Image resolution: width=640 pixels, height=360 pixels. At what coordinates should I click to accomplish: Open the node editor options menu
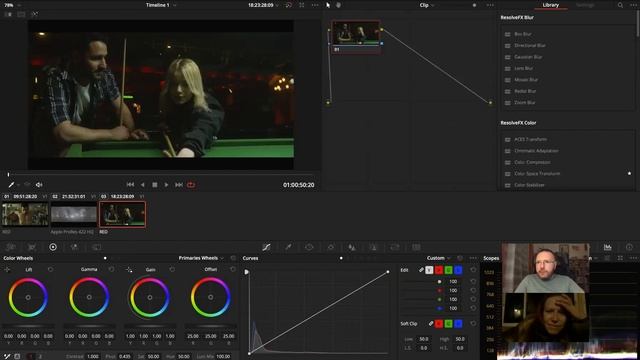pos(490,5)
